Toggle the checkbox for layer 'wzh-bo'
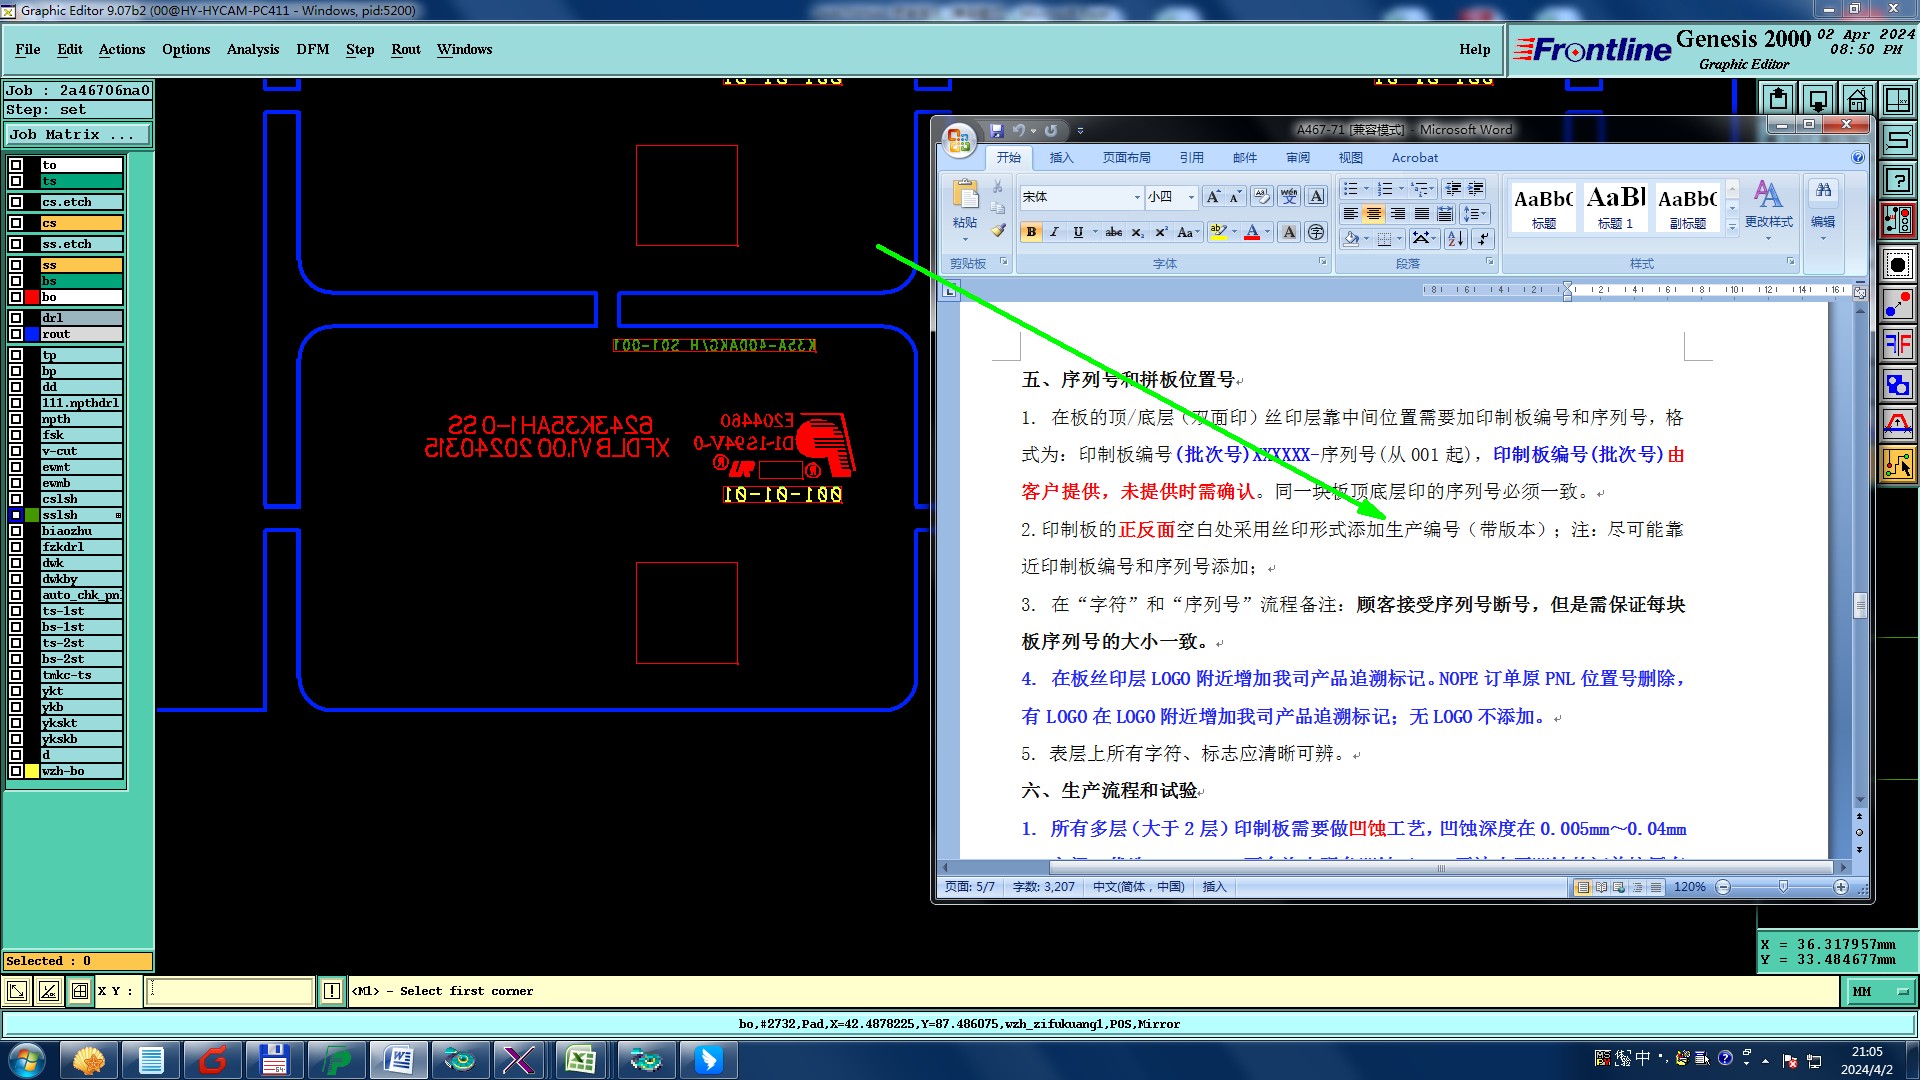The height and width of the screenshot is (1080, 1920). tap(16, 771)
